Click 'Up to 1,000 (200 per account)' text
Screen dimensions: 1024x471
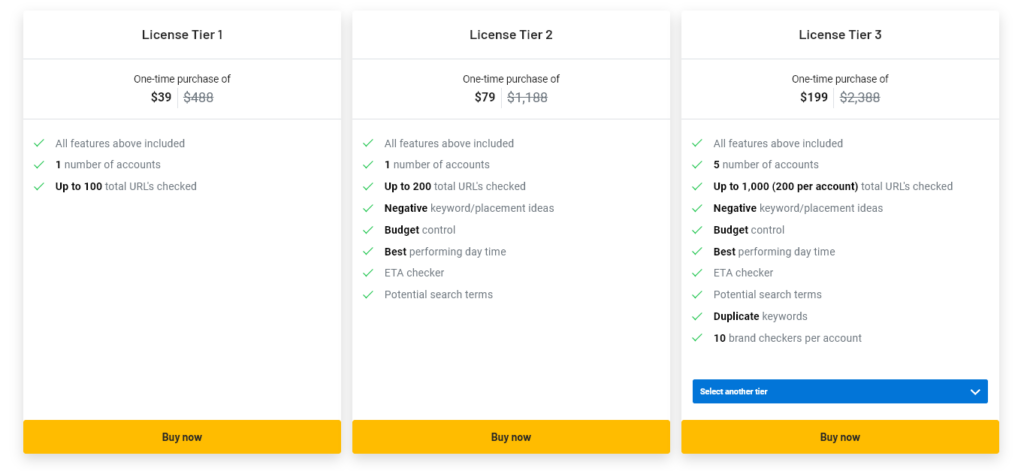pos(785,187)
